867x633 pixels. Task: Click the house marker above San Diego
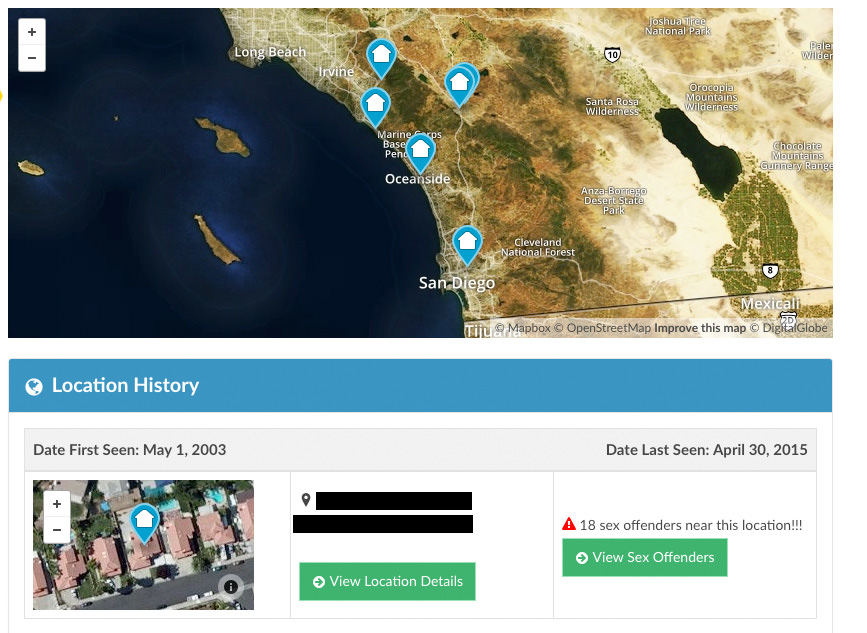coord(467,243)
